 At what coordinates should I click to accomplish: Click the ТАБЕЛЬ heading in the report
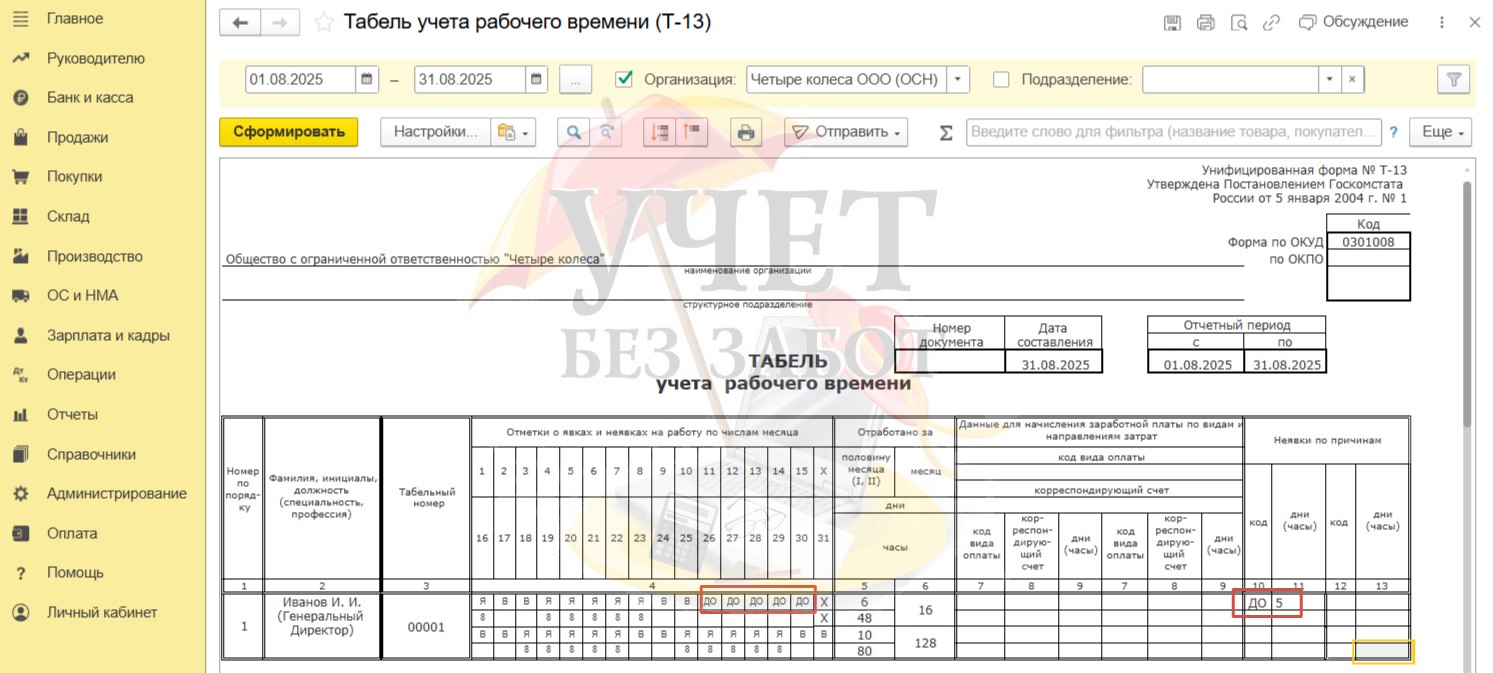pyautogui.click(x=788, y=362)
